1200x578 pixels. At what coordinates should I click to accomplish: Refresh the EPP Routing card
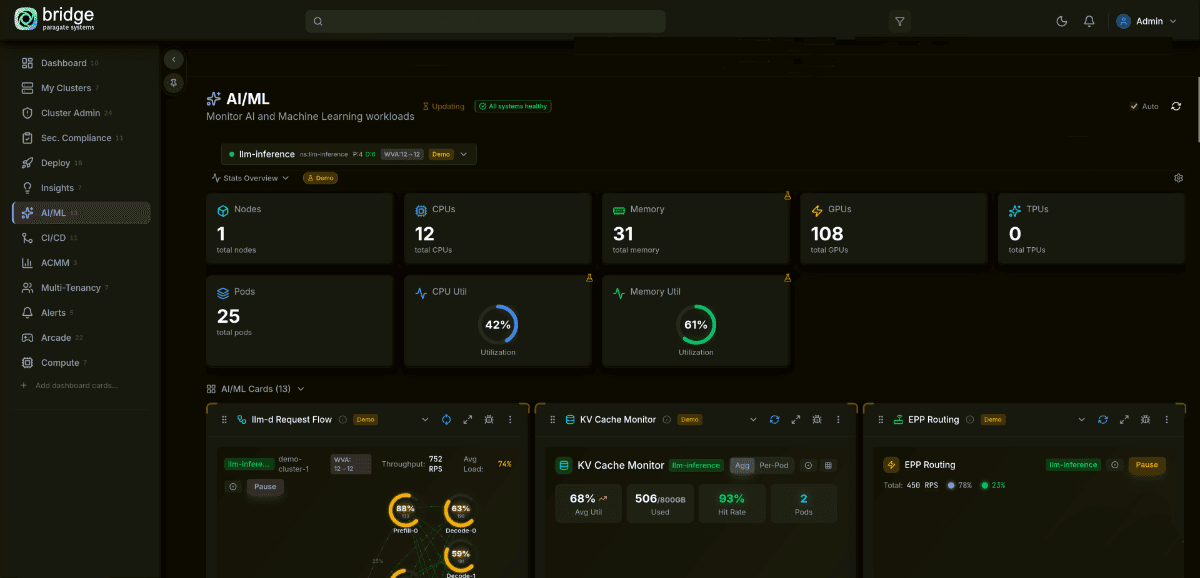click(x=1102, y=420)
